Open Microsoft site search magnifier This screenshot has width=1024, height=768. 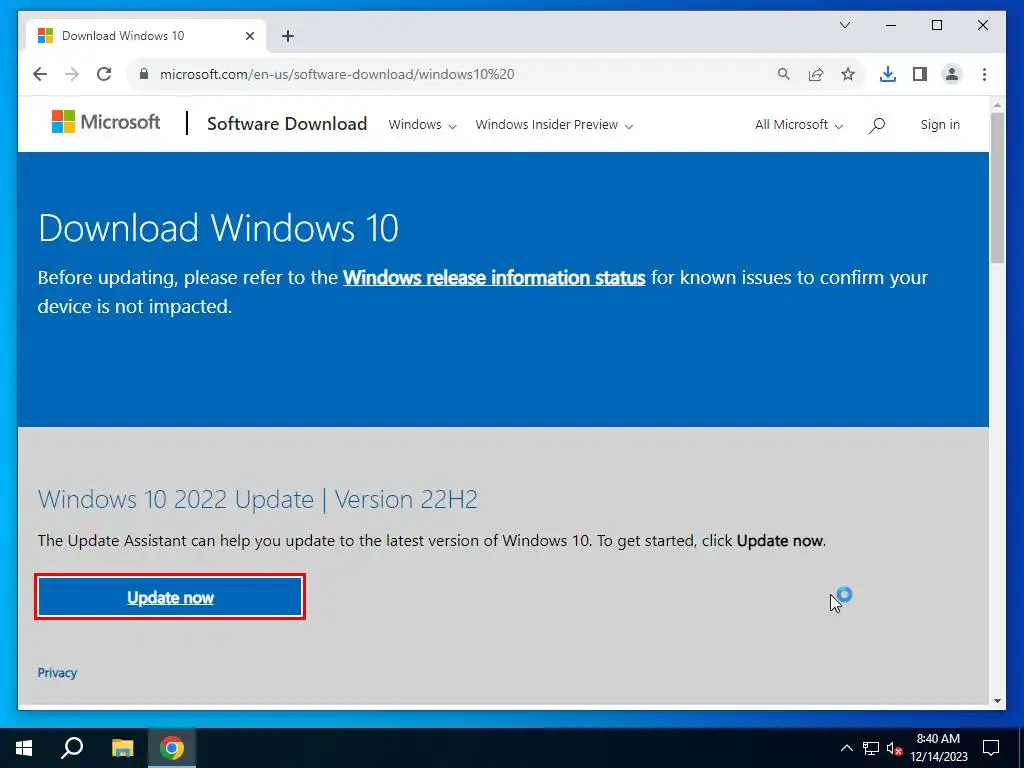coord(877,125)
